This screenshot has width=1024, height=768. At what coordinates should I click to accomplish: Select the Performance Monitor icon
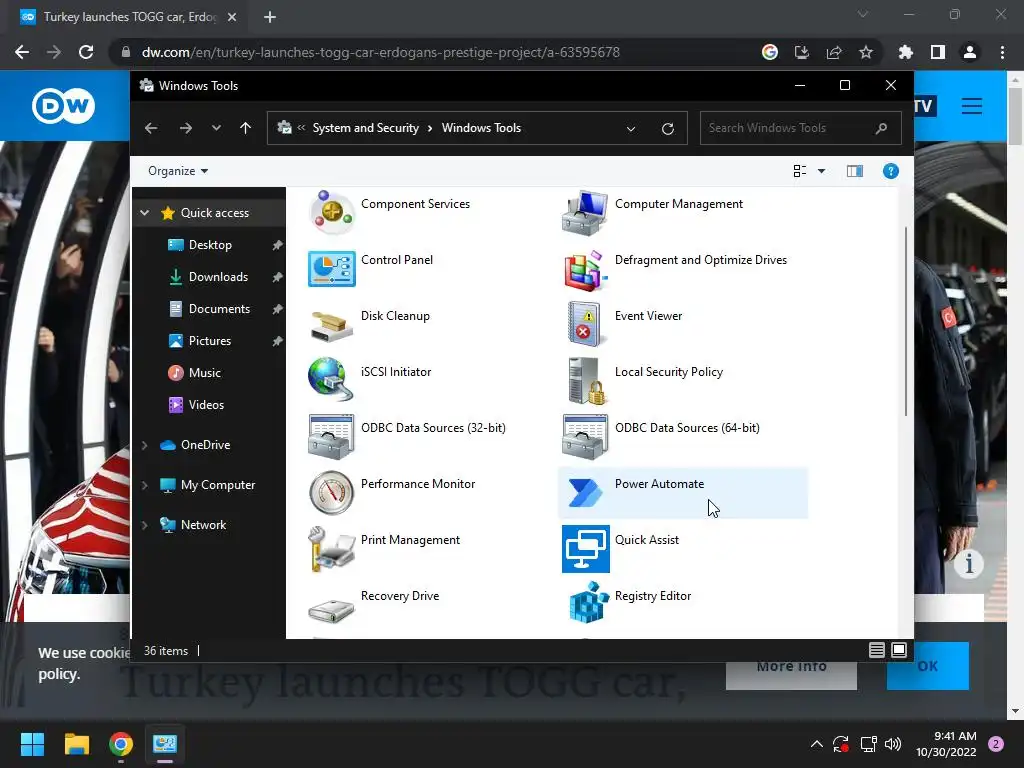[332, 492]
